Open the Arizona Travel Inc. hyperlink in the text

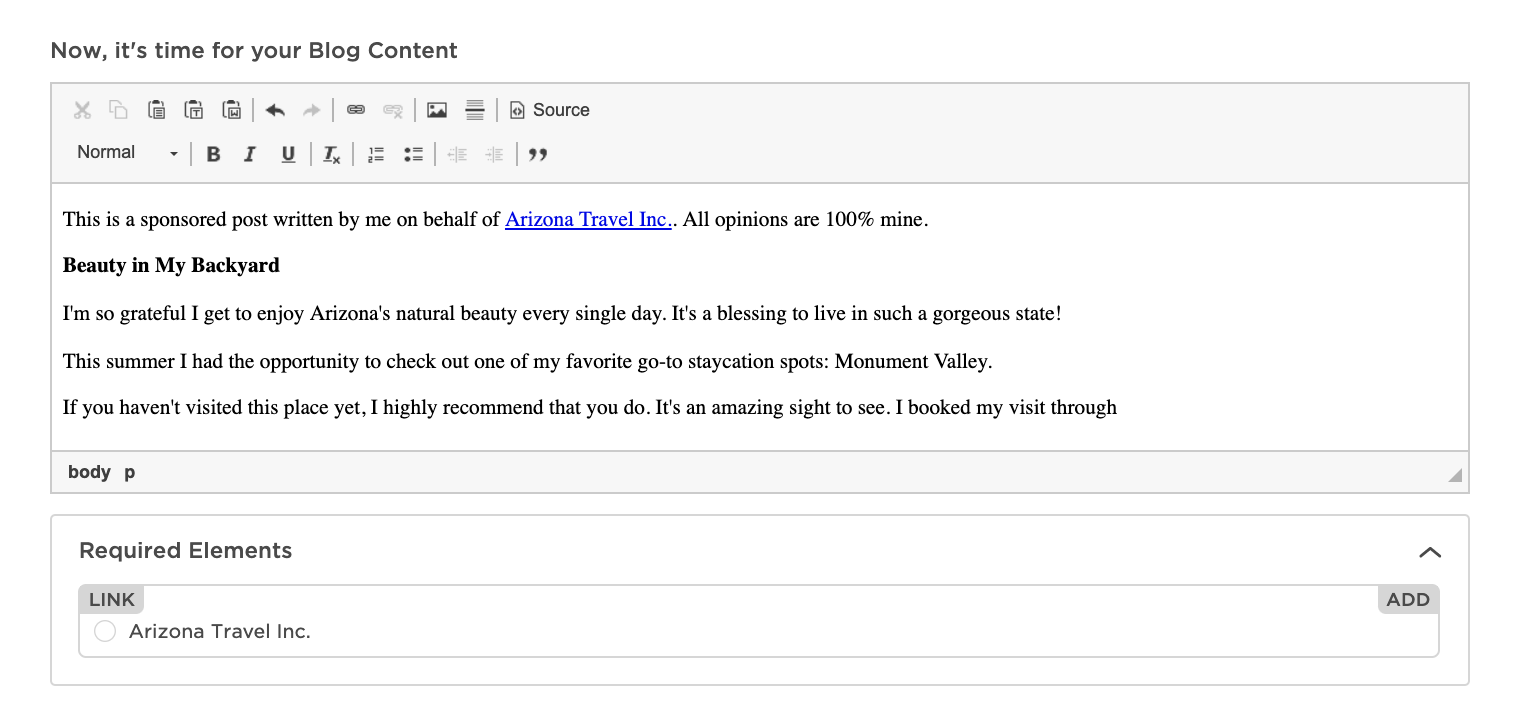click(588, 219)
